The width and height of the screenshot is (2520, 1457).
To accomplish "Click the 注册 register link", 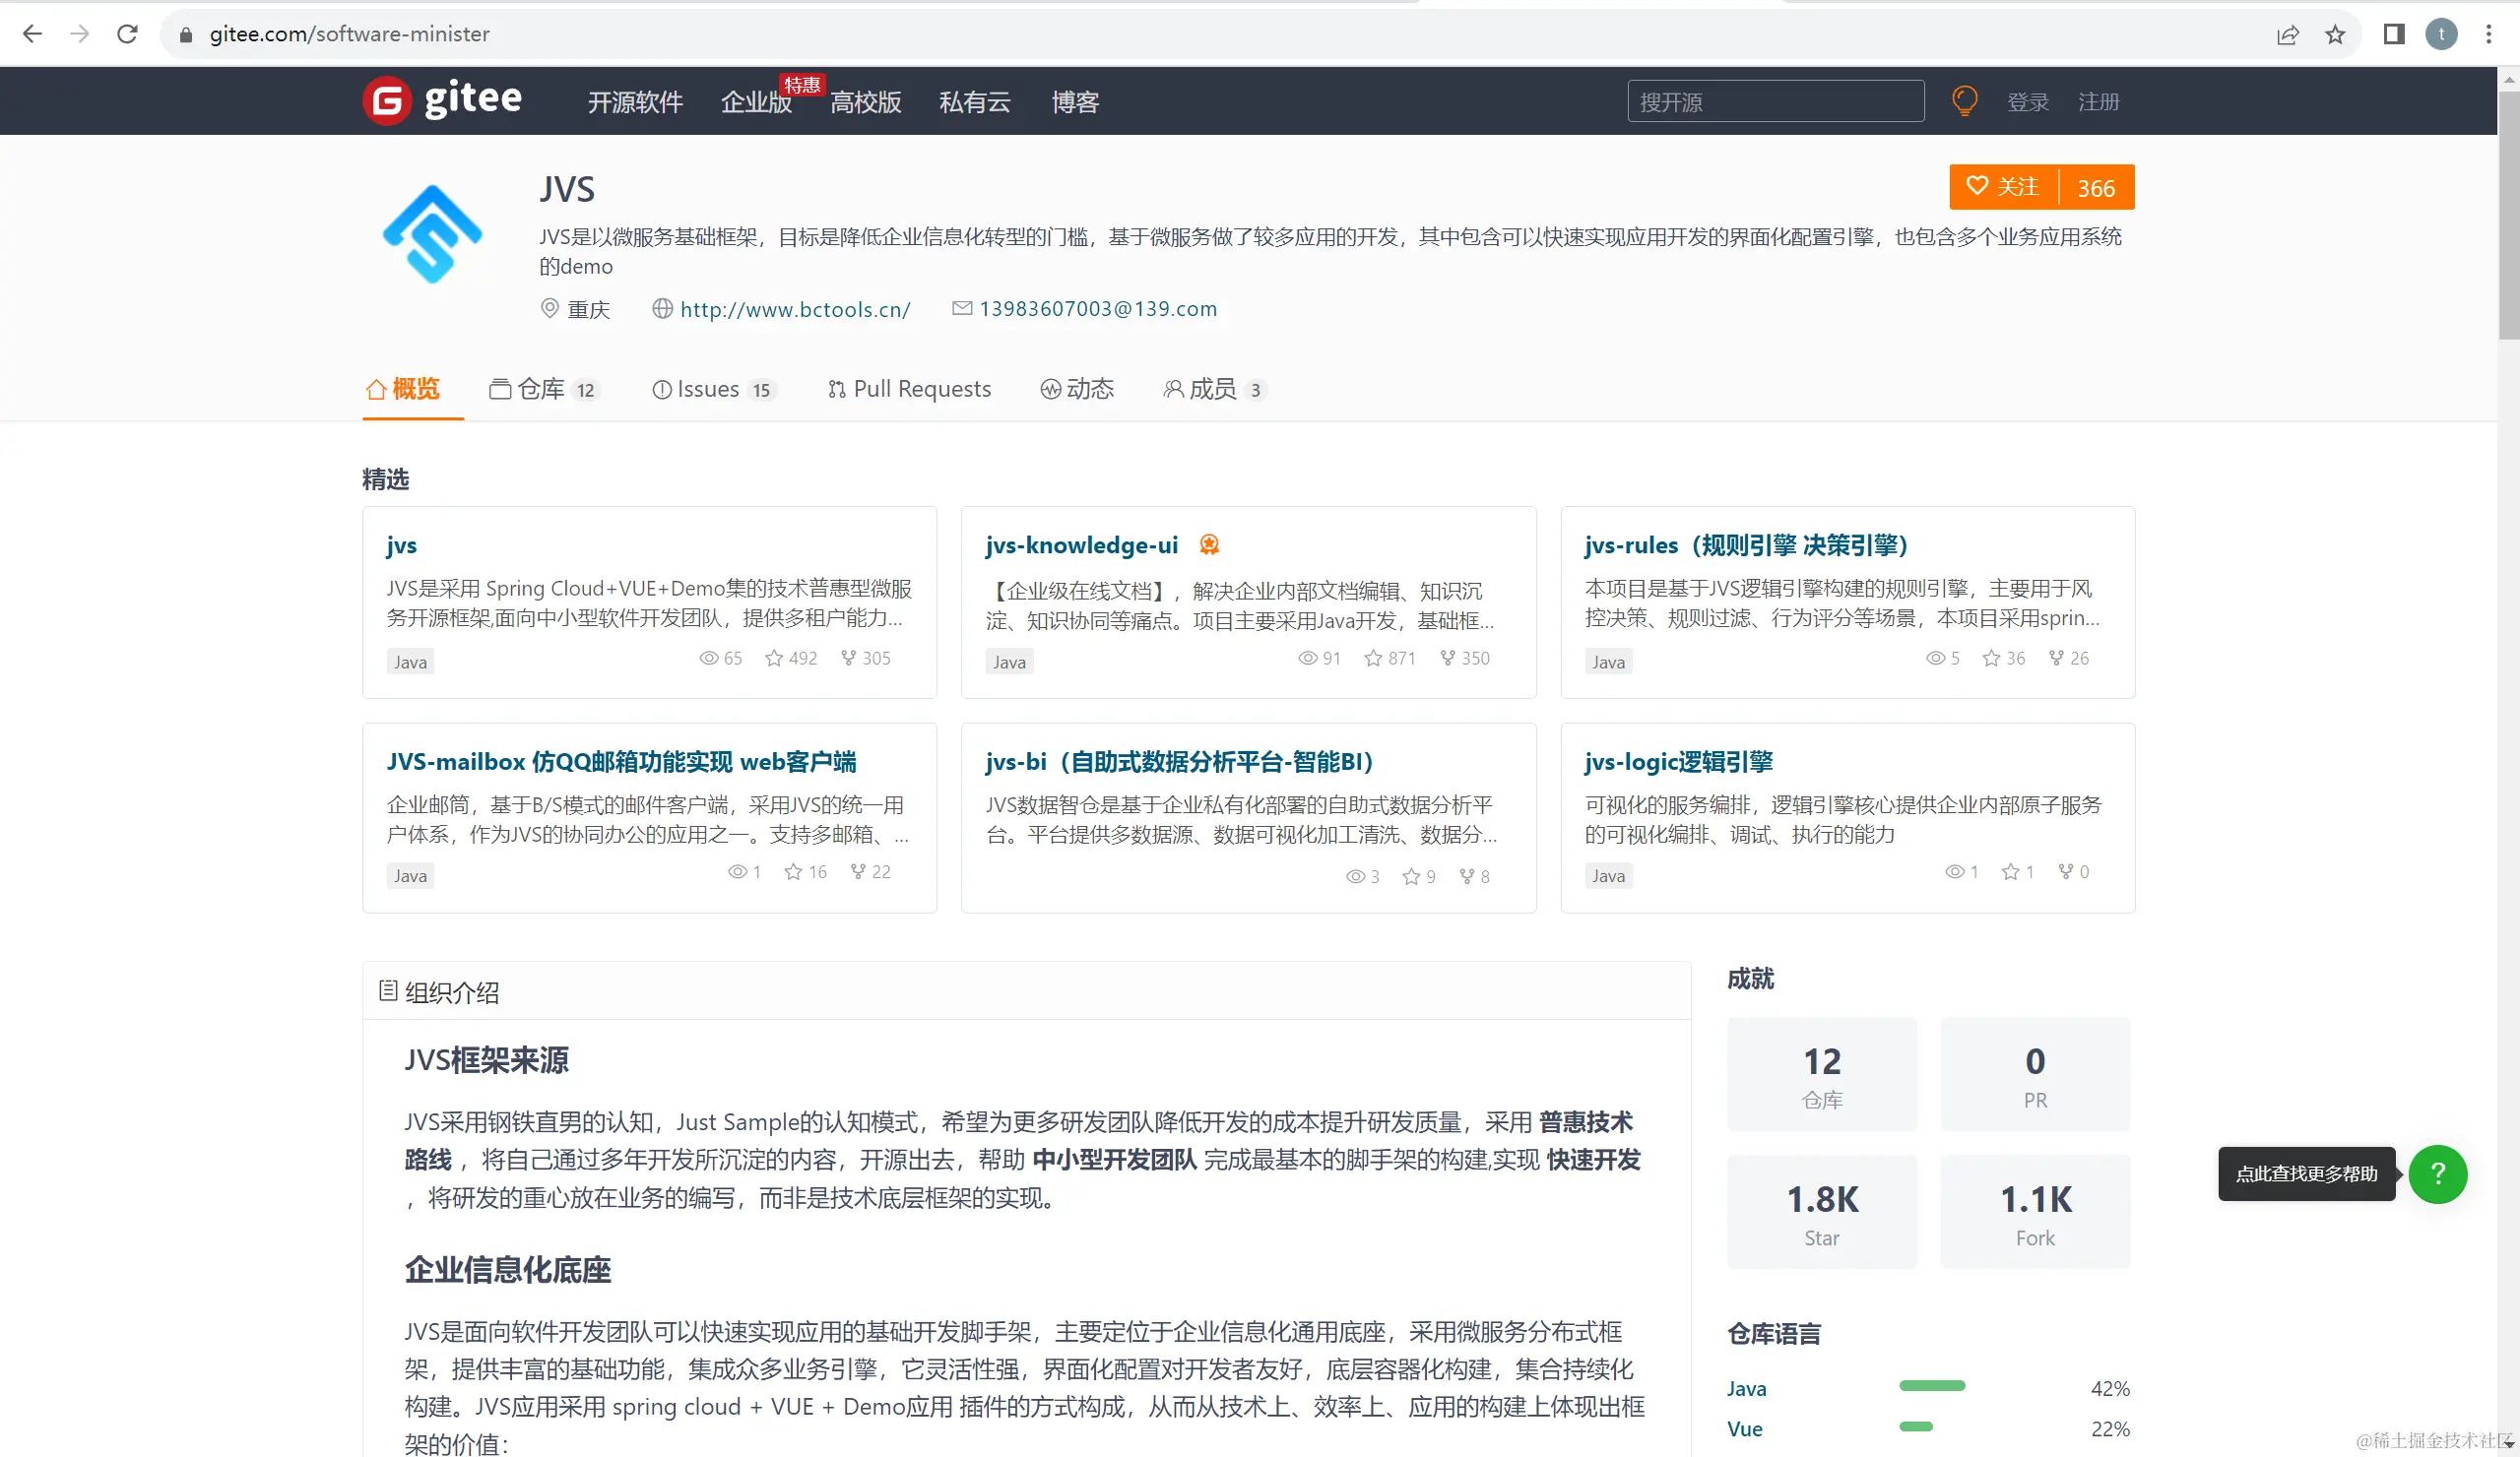I will click(x=2098, y=102).
